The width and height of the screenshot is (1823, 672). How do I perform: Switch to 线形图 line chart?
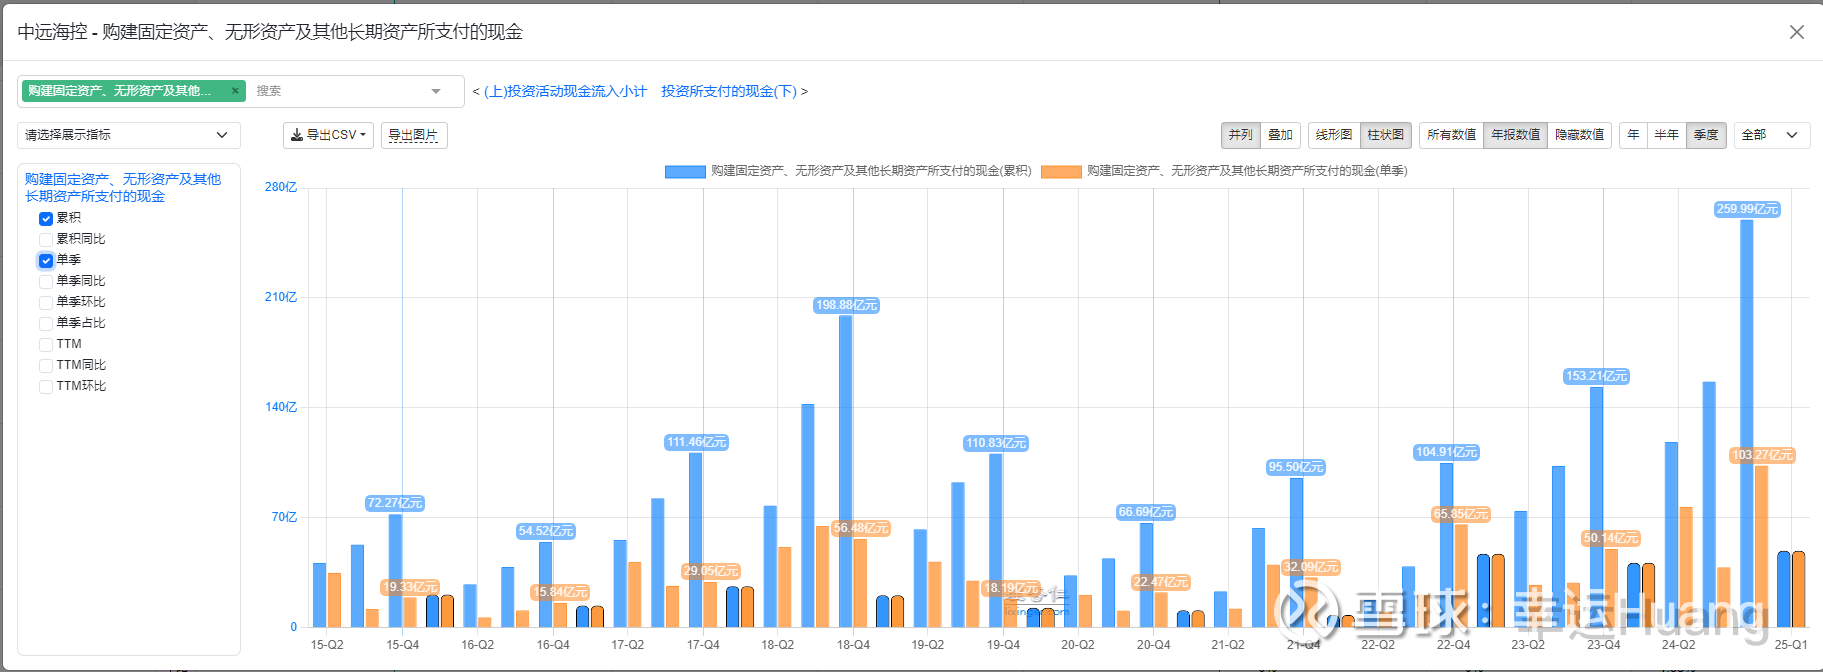[x=1334, y=135]
